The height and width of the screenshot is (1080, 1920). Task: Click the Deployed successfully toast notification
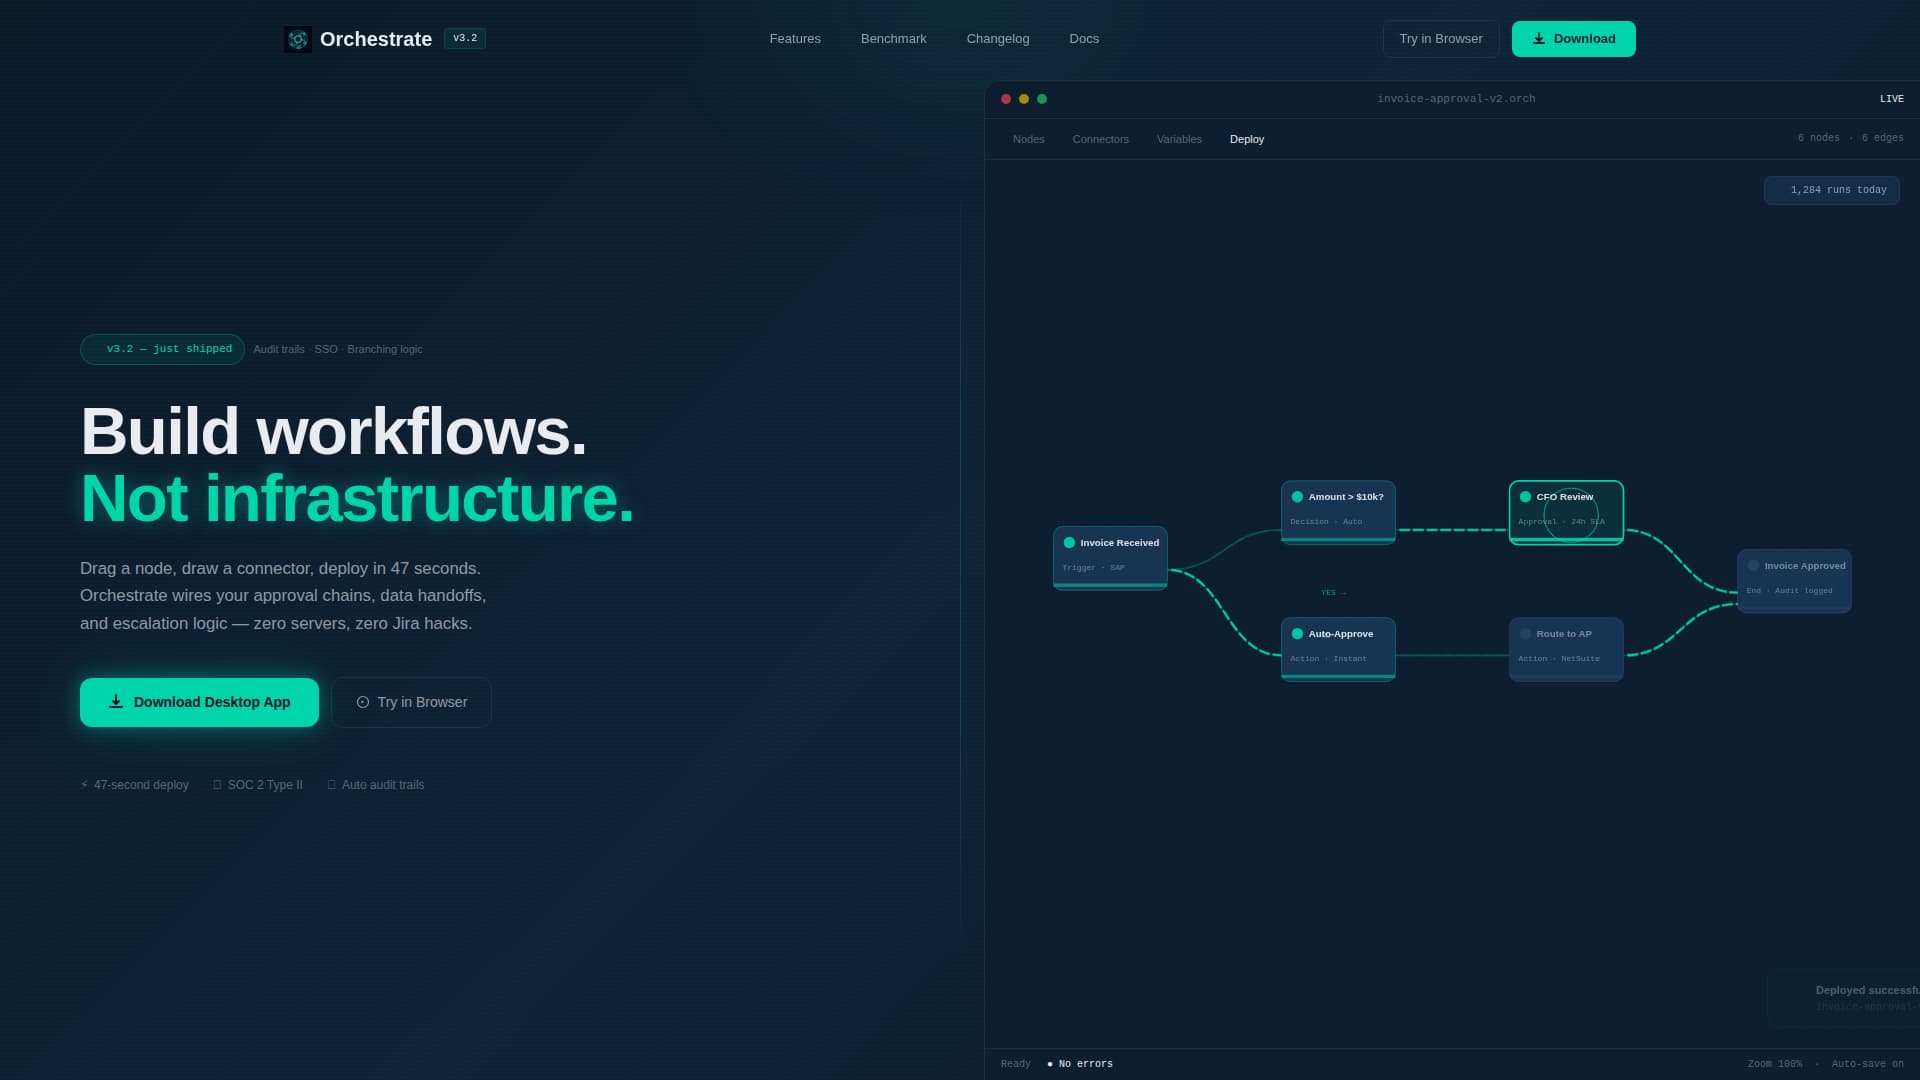pos(1844,998)
